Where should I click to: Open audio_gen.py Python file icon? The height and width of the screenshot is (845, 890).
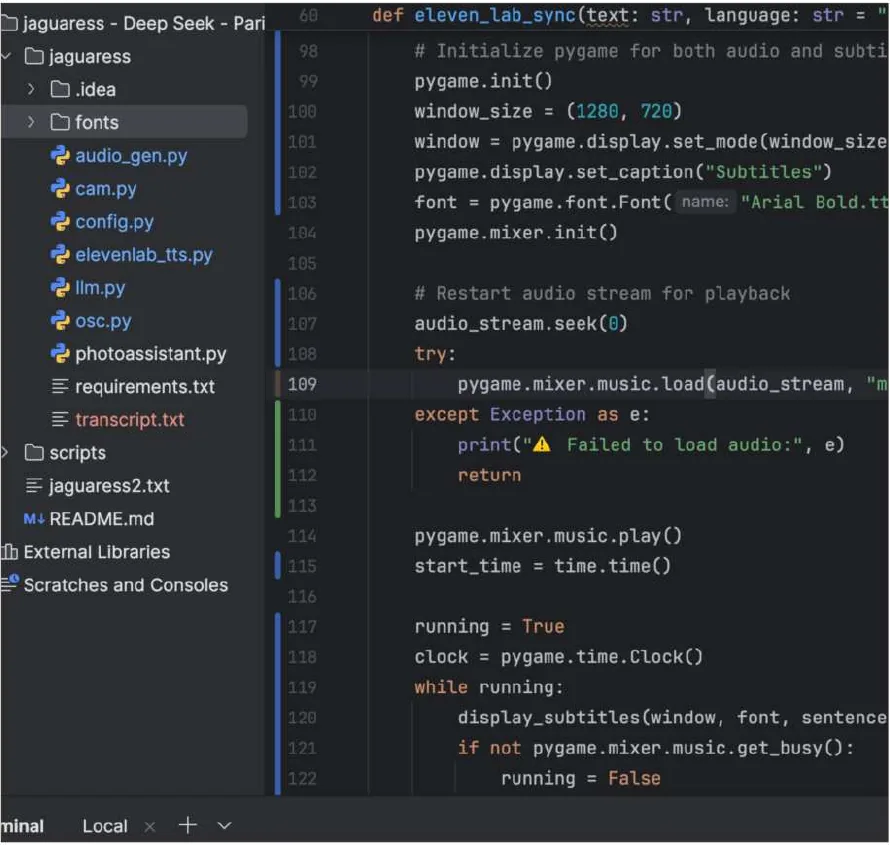click(x=60, y=155)
